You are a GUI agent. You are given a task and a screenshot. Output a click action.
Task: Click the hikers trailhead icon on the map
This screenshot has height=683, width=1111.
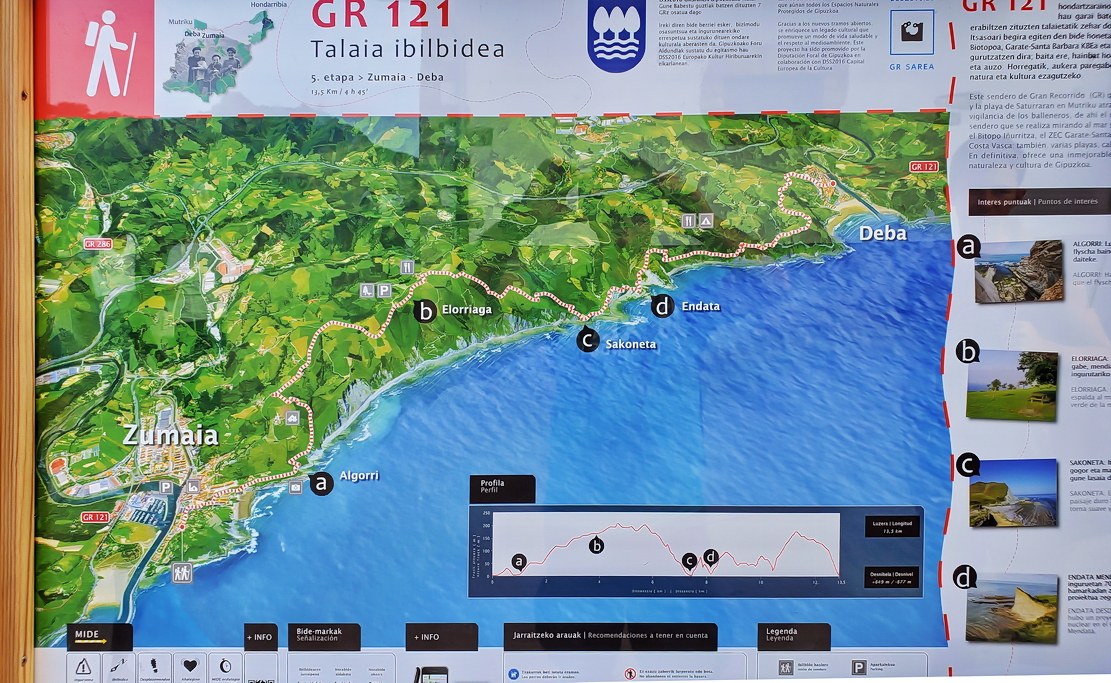click(182, 572)
